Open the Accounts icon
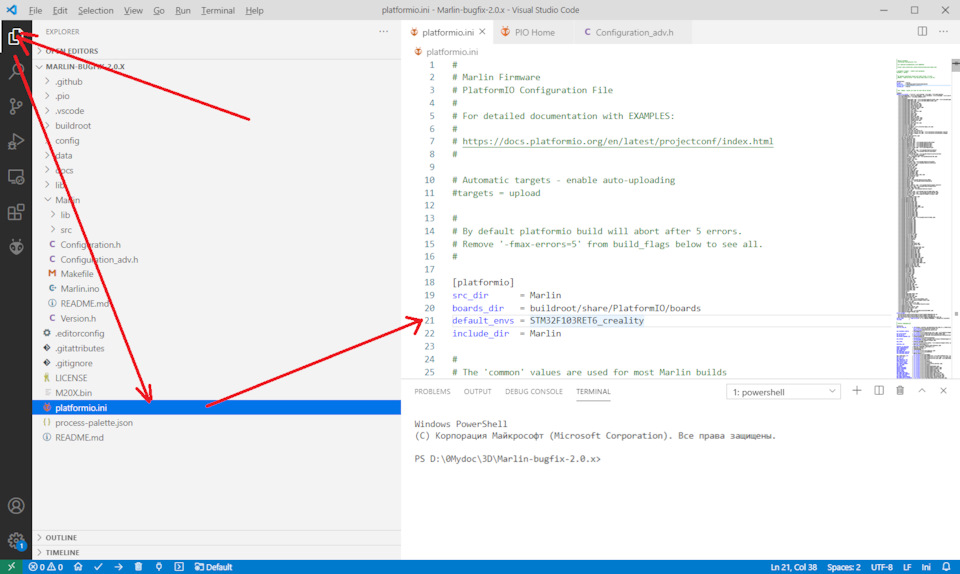Image resolution: width=960 pixels, height=574 pixels. (16, 505)
